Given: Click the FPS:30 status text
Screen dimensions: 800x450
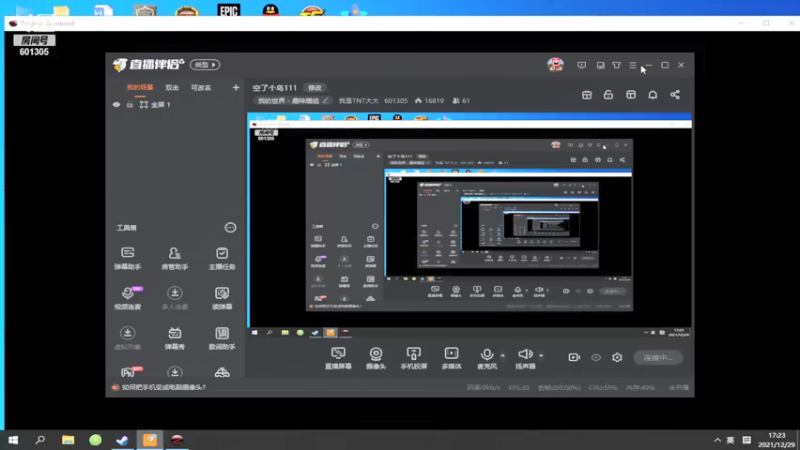Looking at the screenshot, I should coord(519,388).
